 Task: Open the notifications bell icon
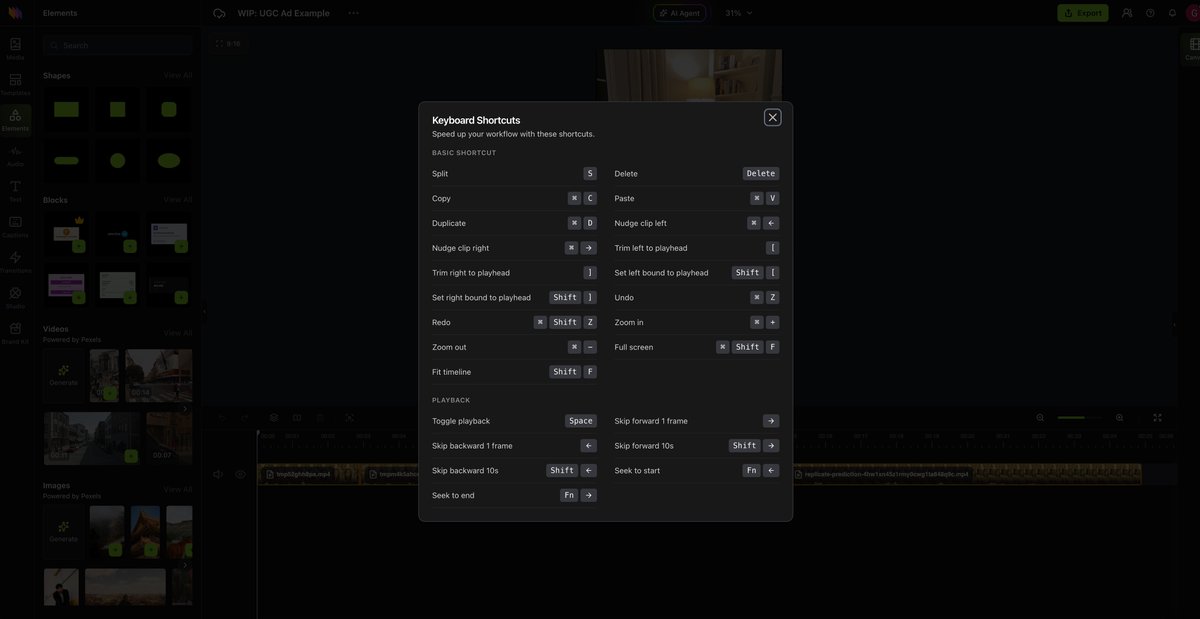[x=1172, y=13]
